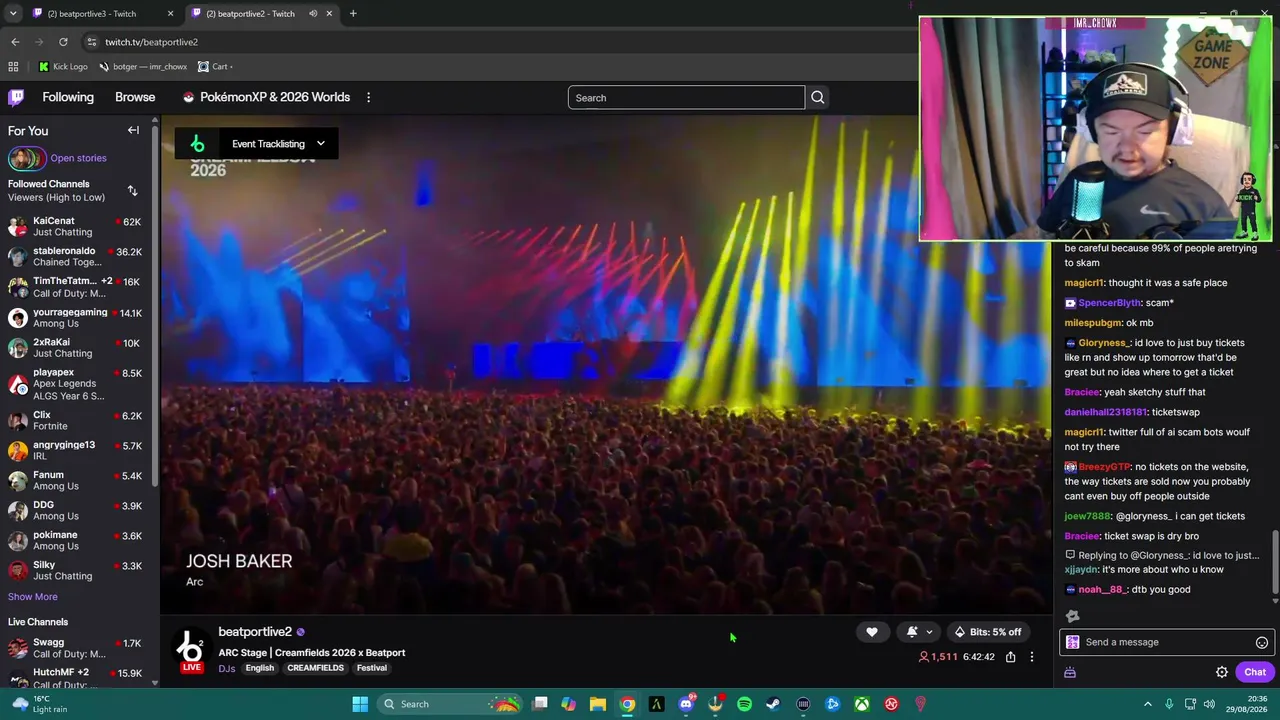
Task: Open File Explorer from the taskbar
Action: point(597,704)
